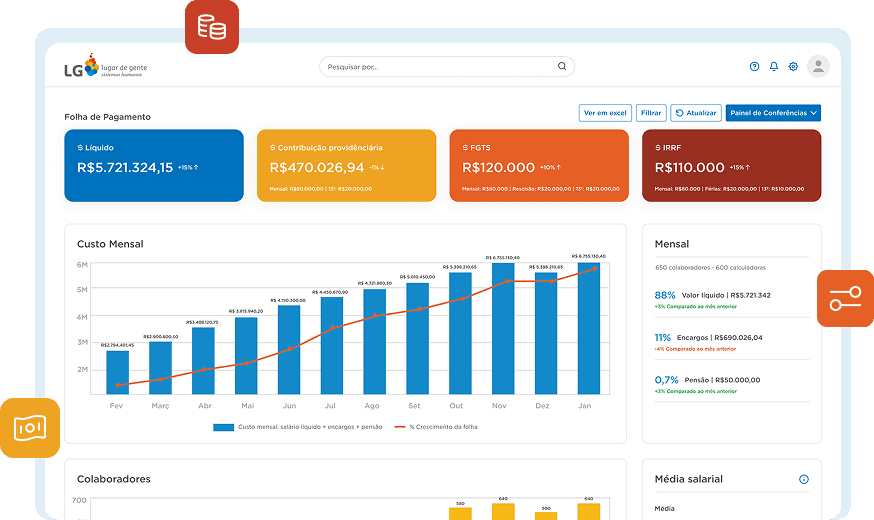Click the yellow banknote money icon
This screenshot has height=520, width=874.
[30, 428]
